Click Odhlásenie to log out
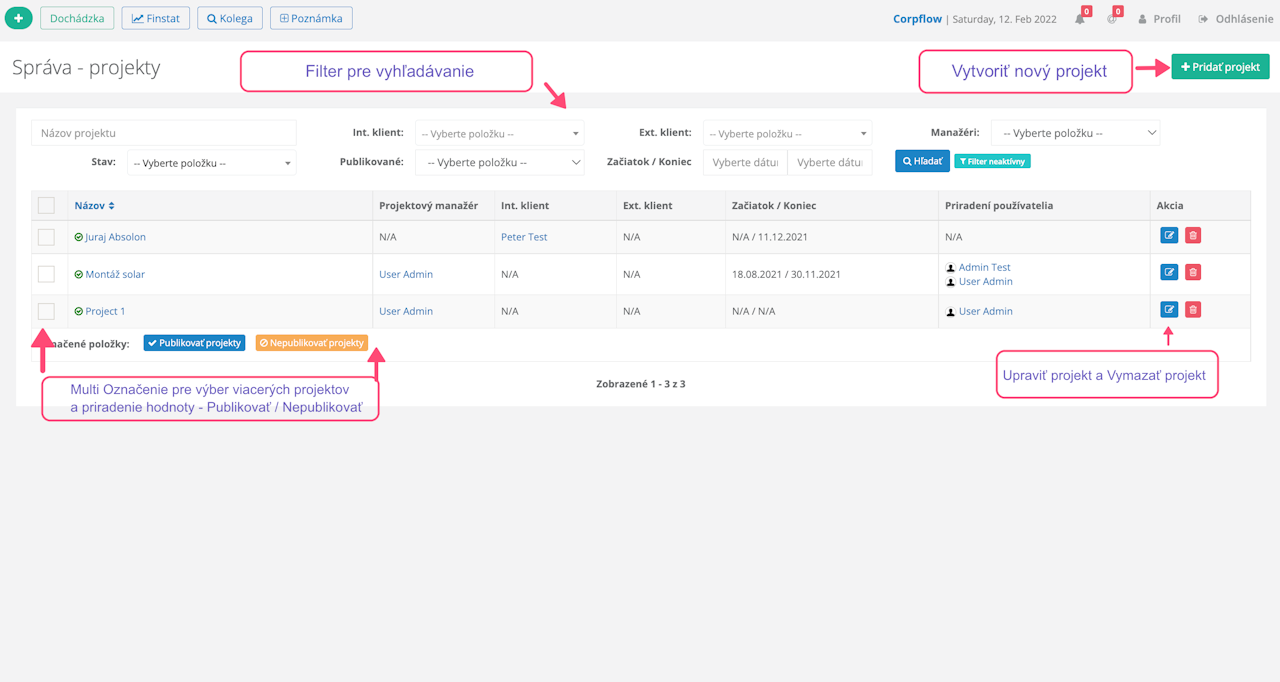 (x=1236, y=19)
